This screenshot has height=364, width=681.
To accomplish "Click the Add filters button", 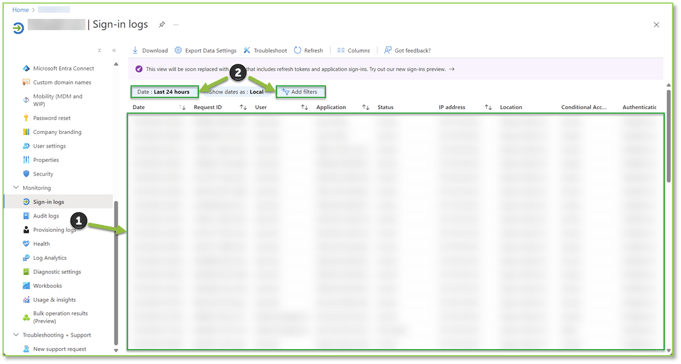I will click(x=300, y=92).
